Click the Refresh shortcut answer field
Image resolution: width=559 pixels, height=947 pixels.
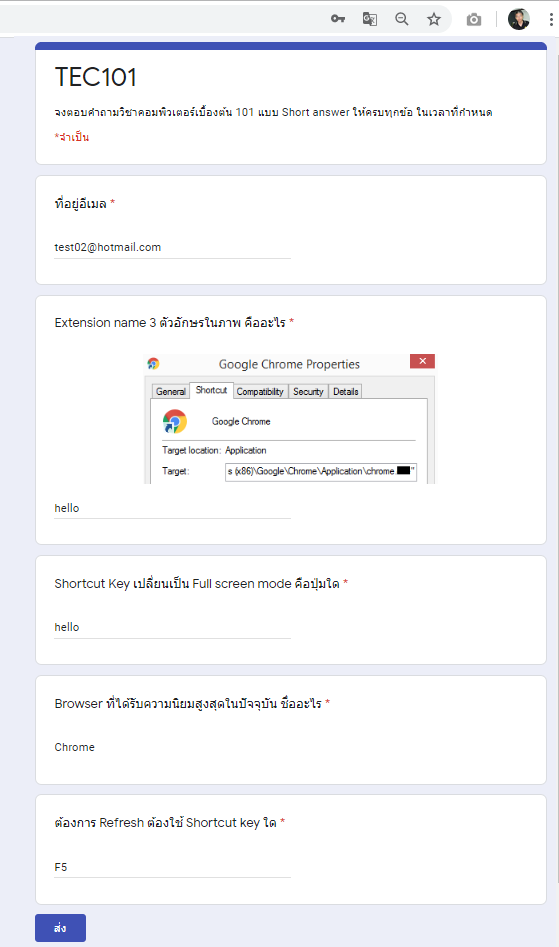(172, 867)
